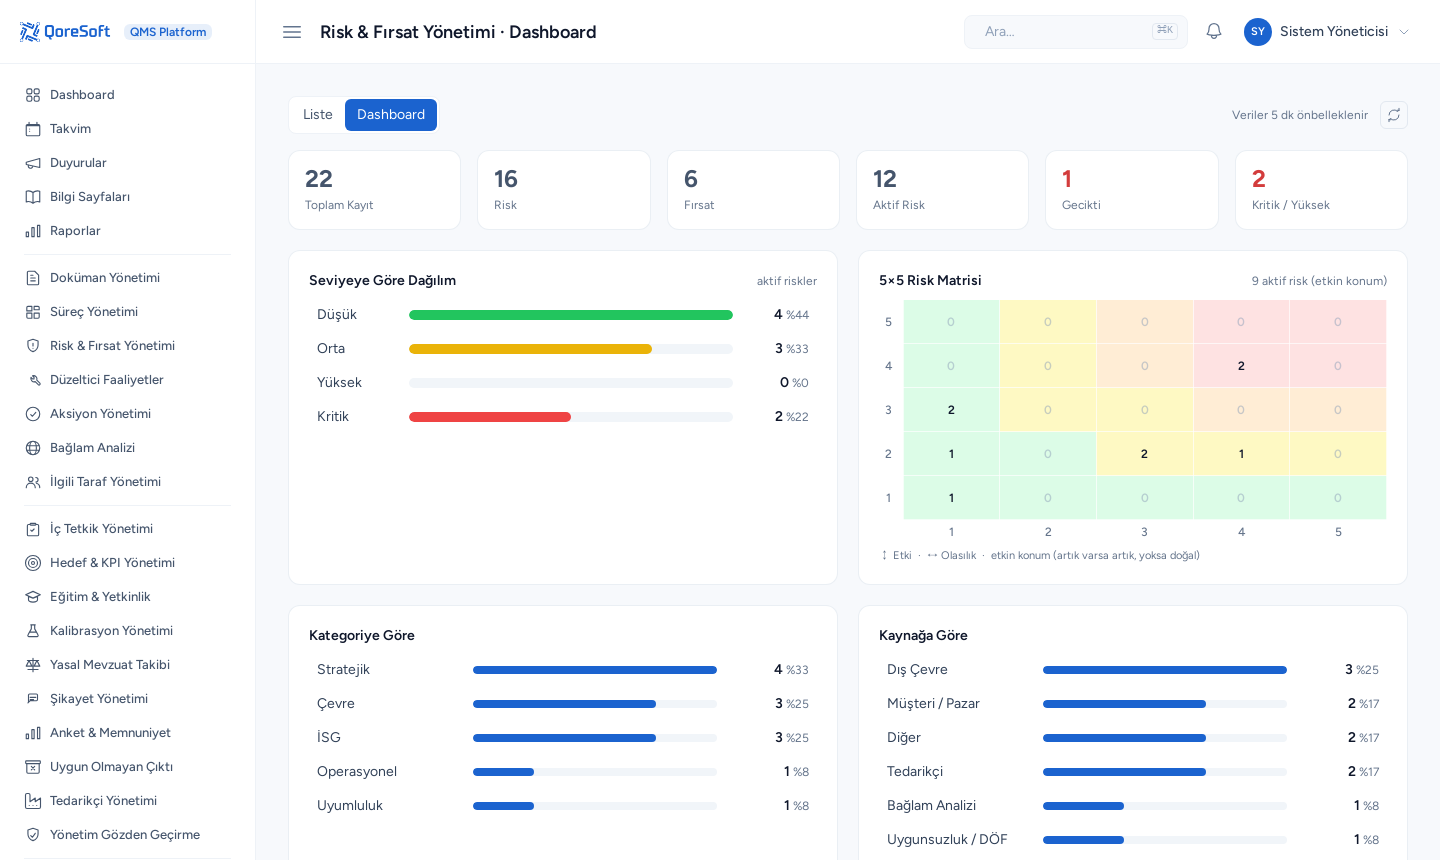Click the Yönetim Gözden Geçirme icon
The height and width of the screenshot is (860, 1440).
click(x=33, y=835)
